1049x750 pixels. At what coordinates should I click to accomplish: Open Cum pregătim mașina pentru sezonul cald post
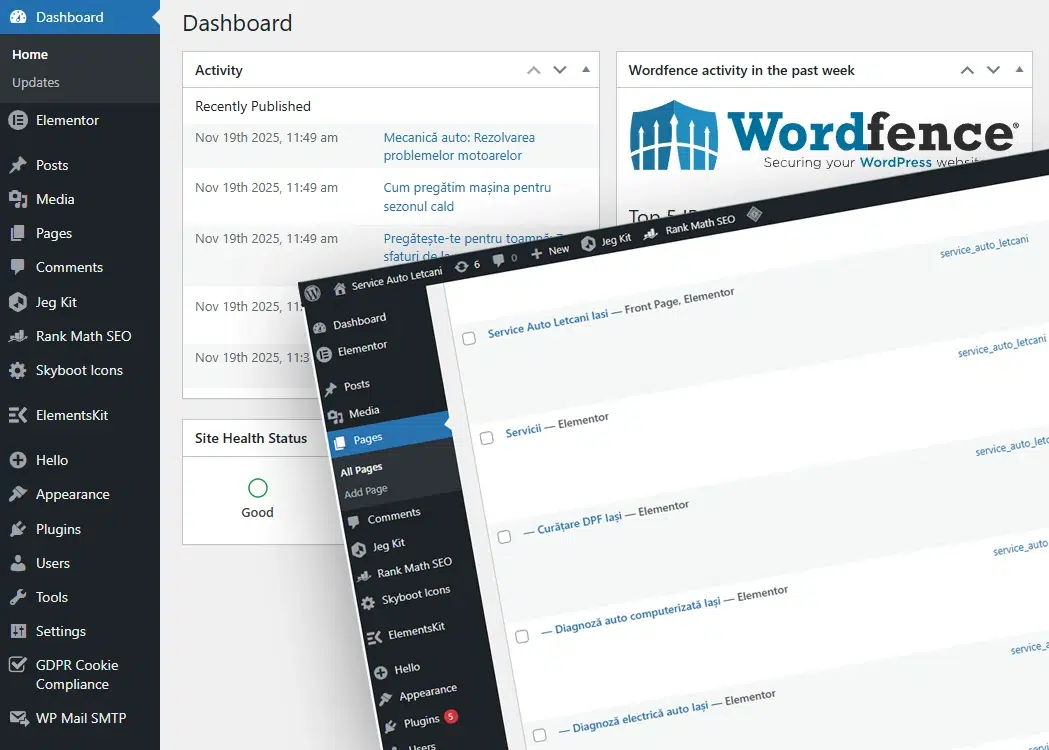[467, 197]
